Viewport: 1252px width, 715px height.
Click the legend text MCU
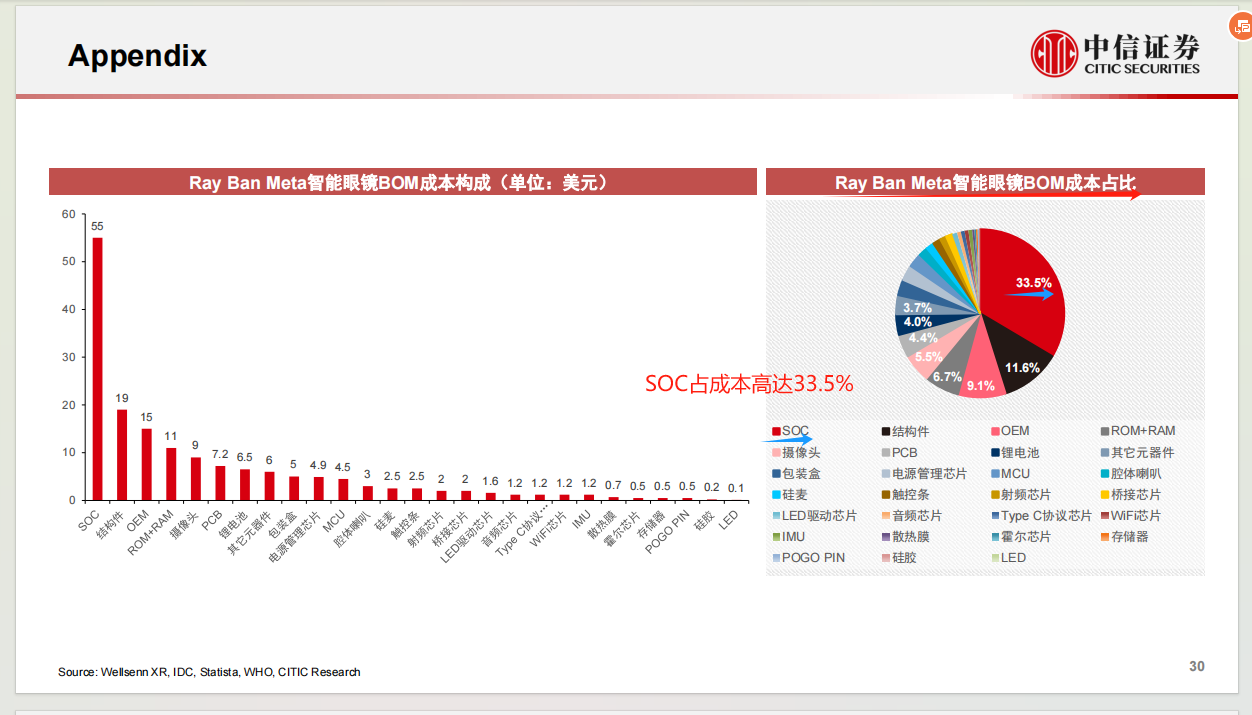point(1015,474)
